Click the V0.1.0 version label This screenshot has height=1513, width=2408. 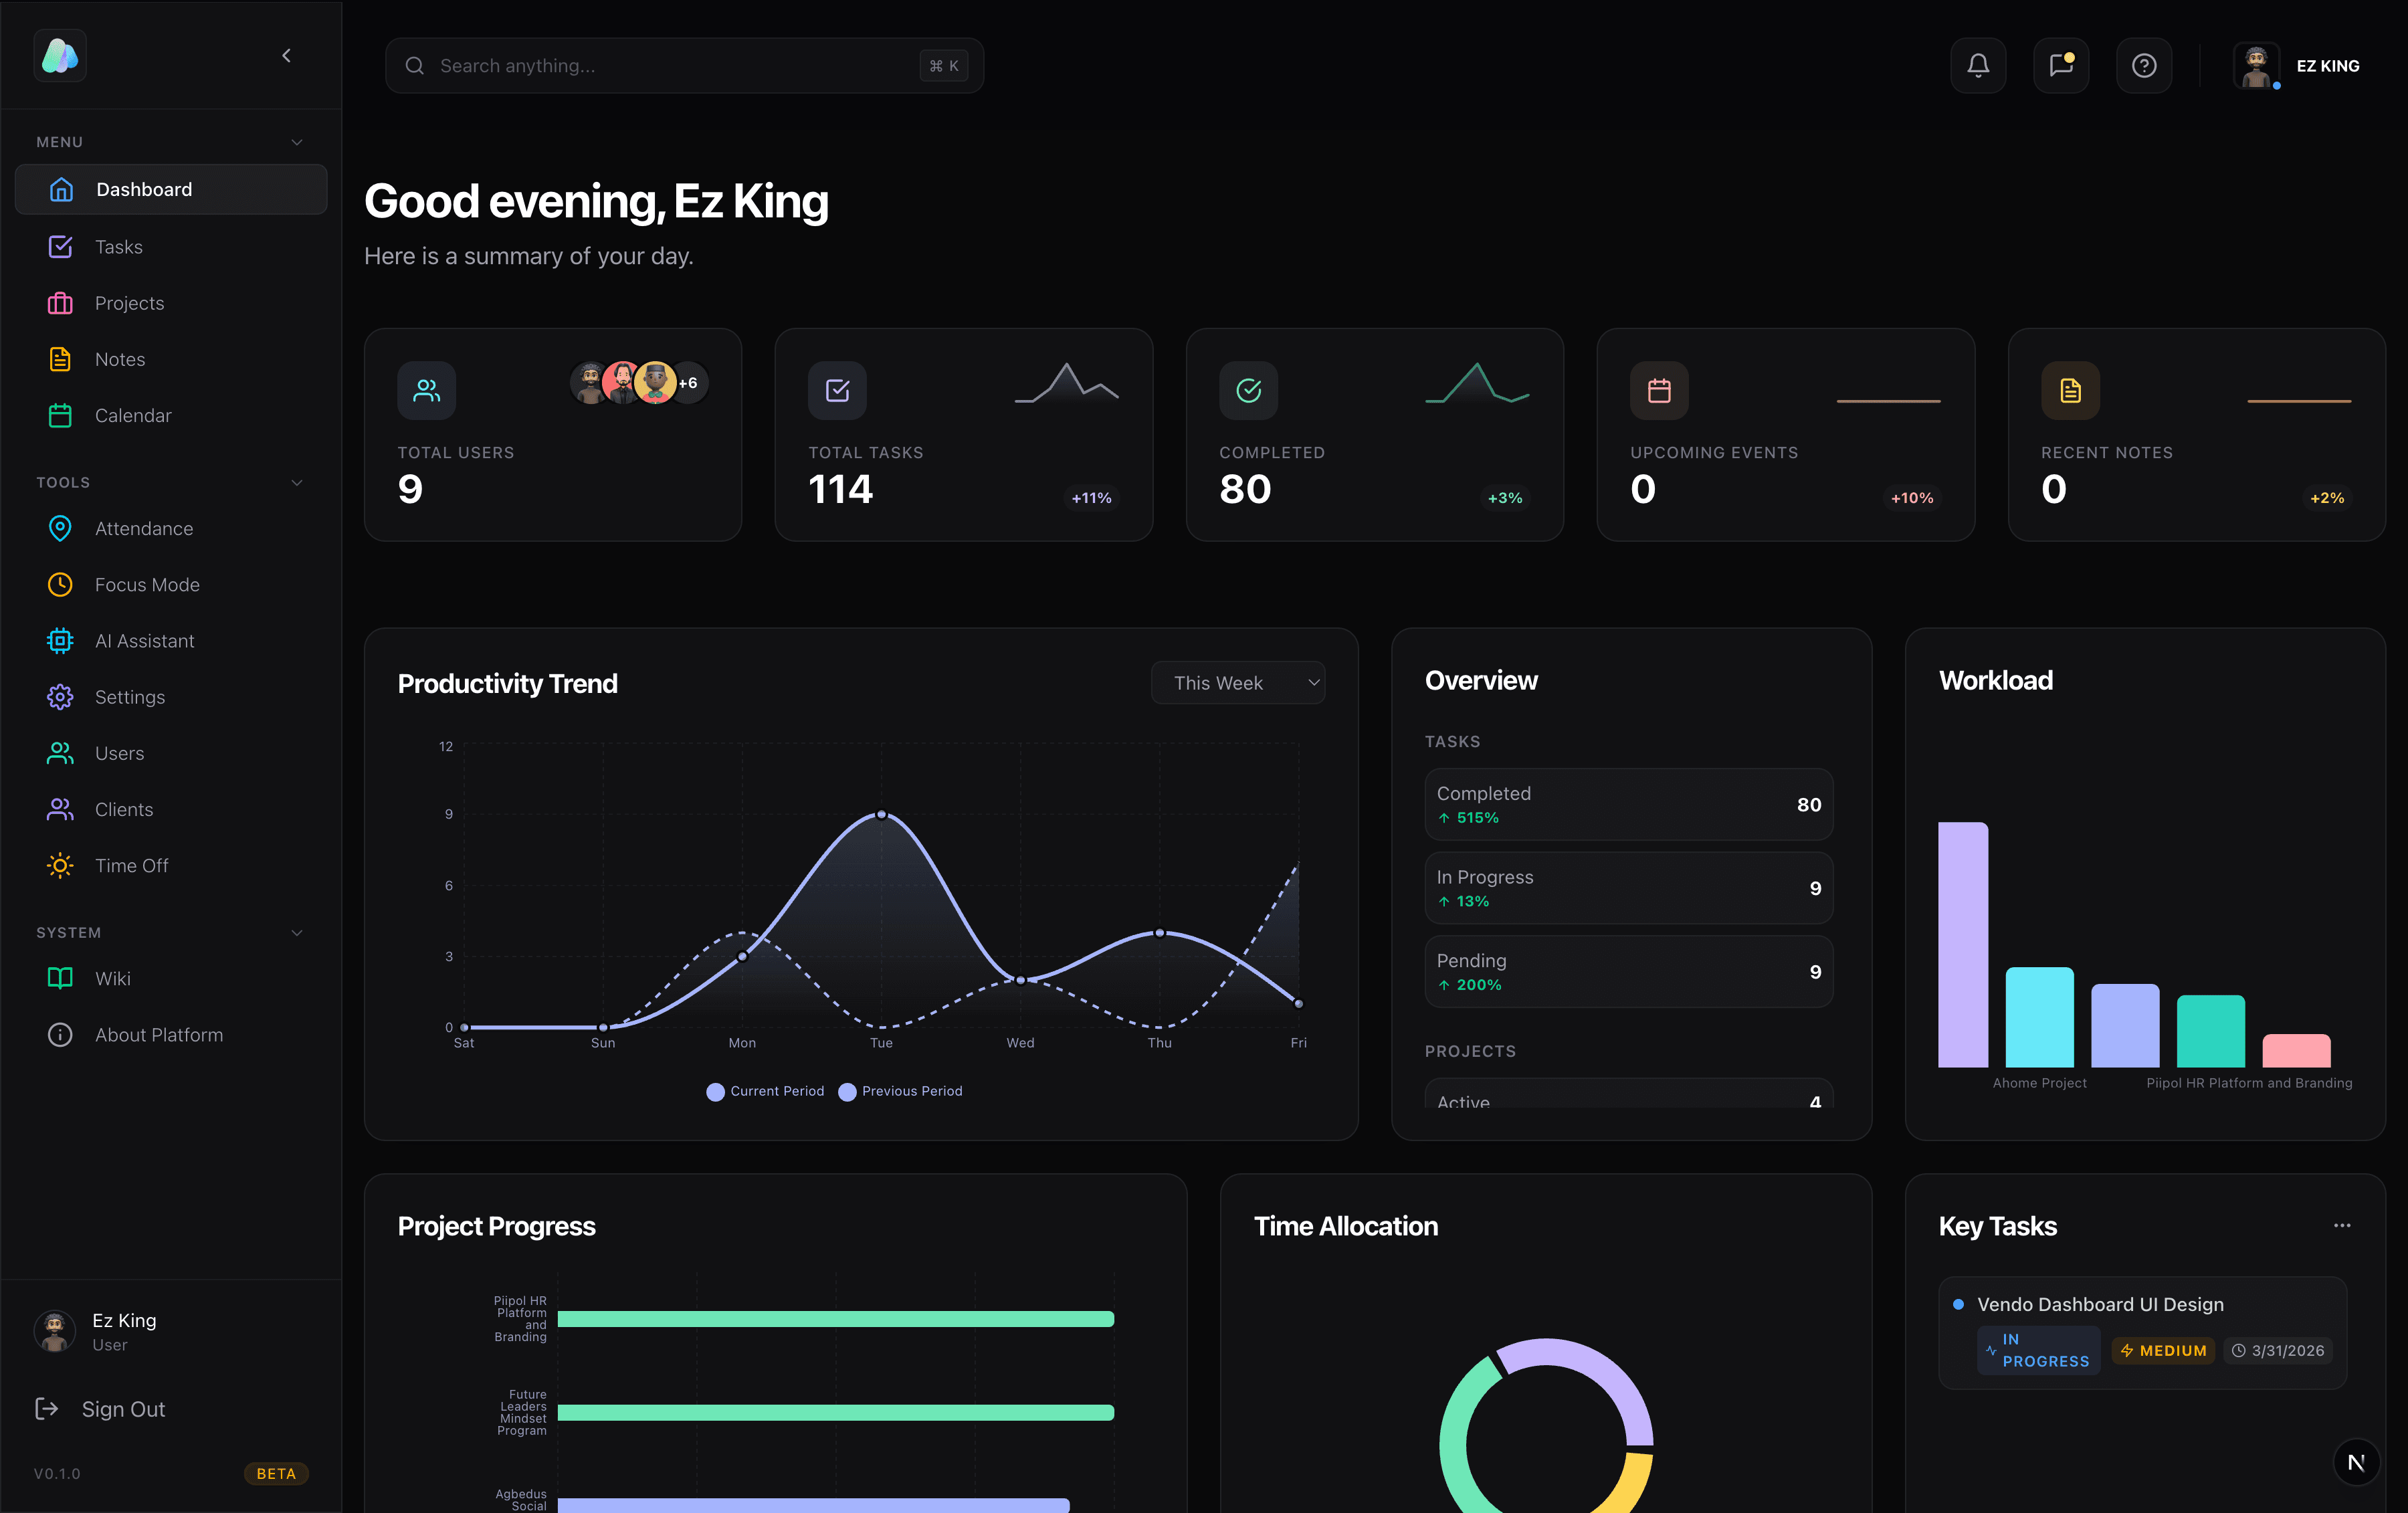[x=57, y=1473]
